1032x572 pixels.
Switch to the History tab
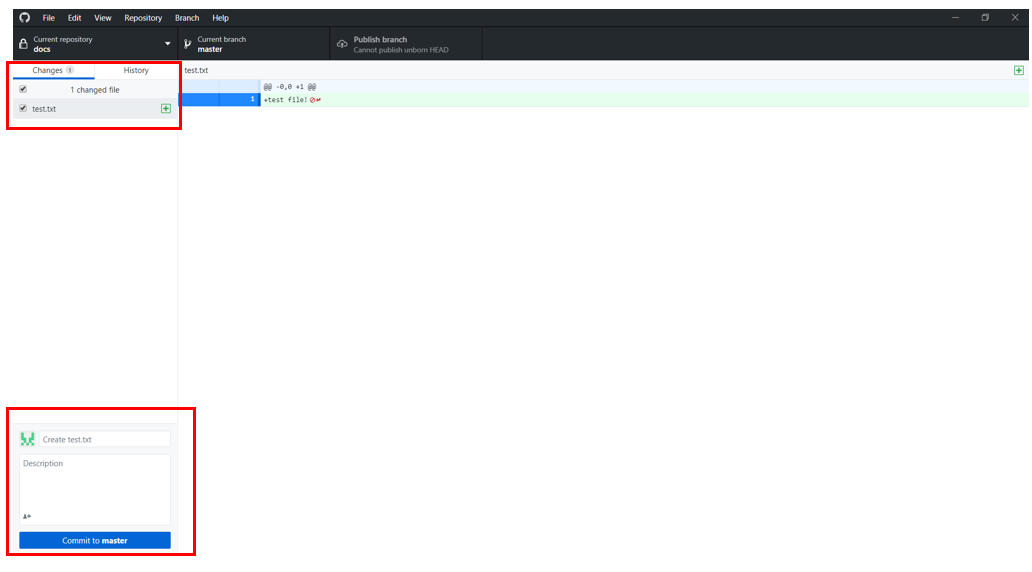tap(136, 71)
